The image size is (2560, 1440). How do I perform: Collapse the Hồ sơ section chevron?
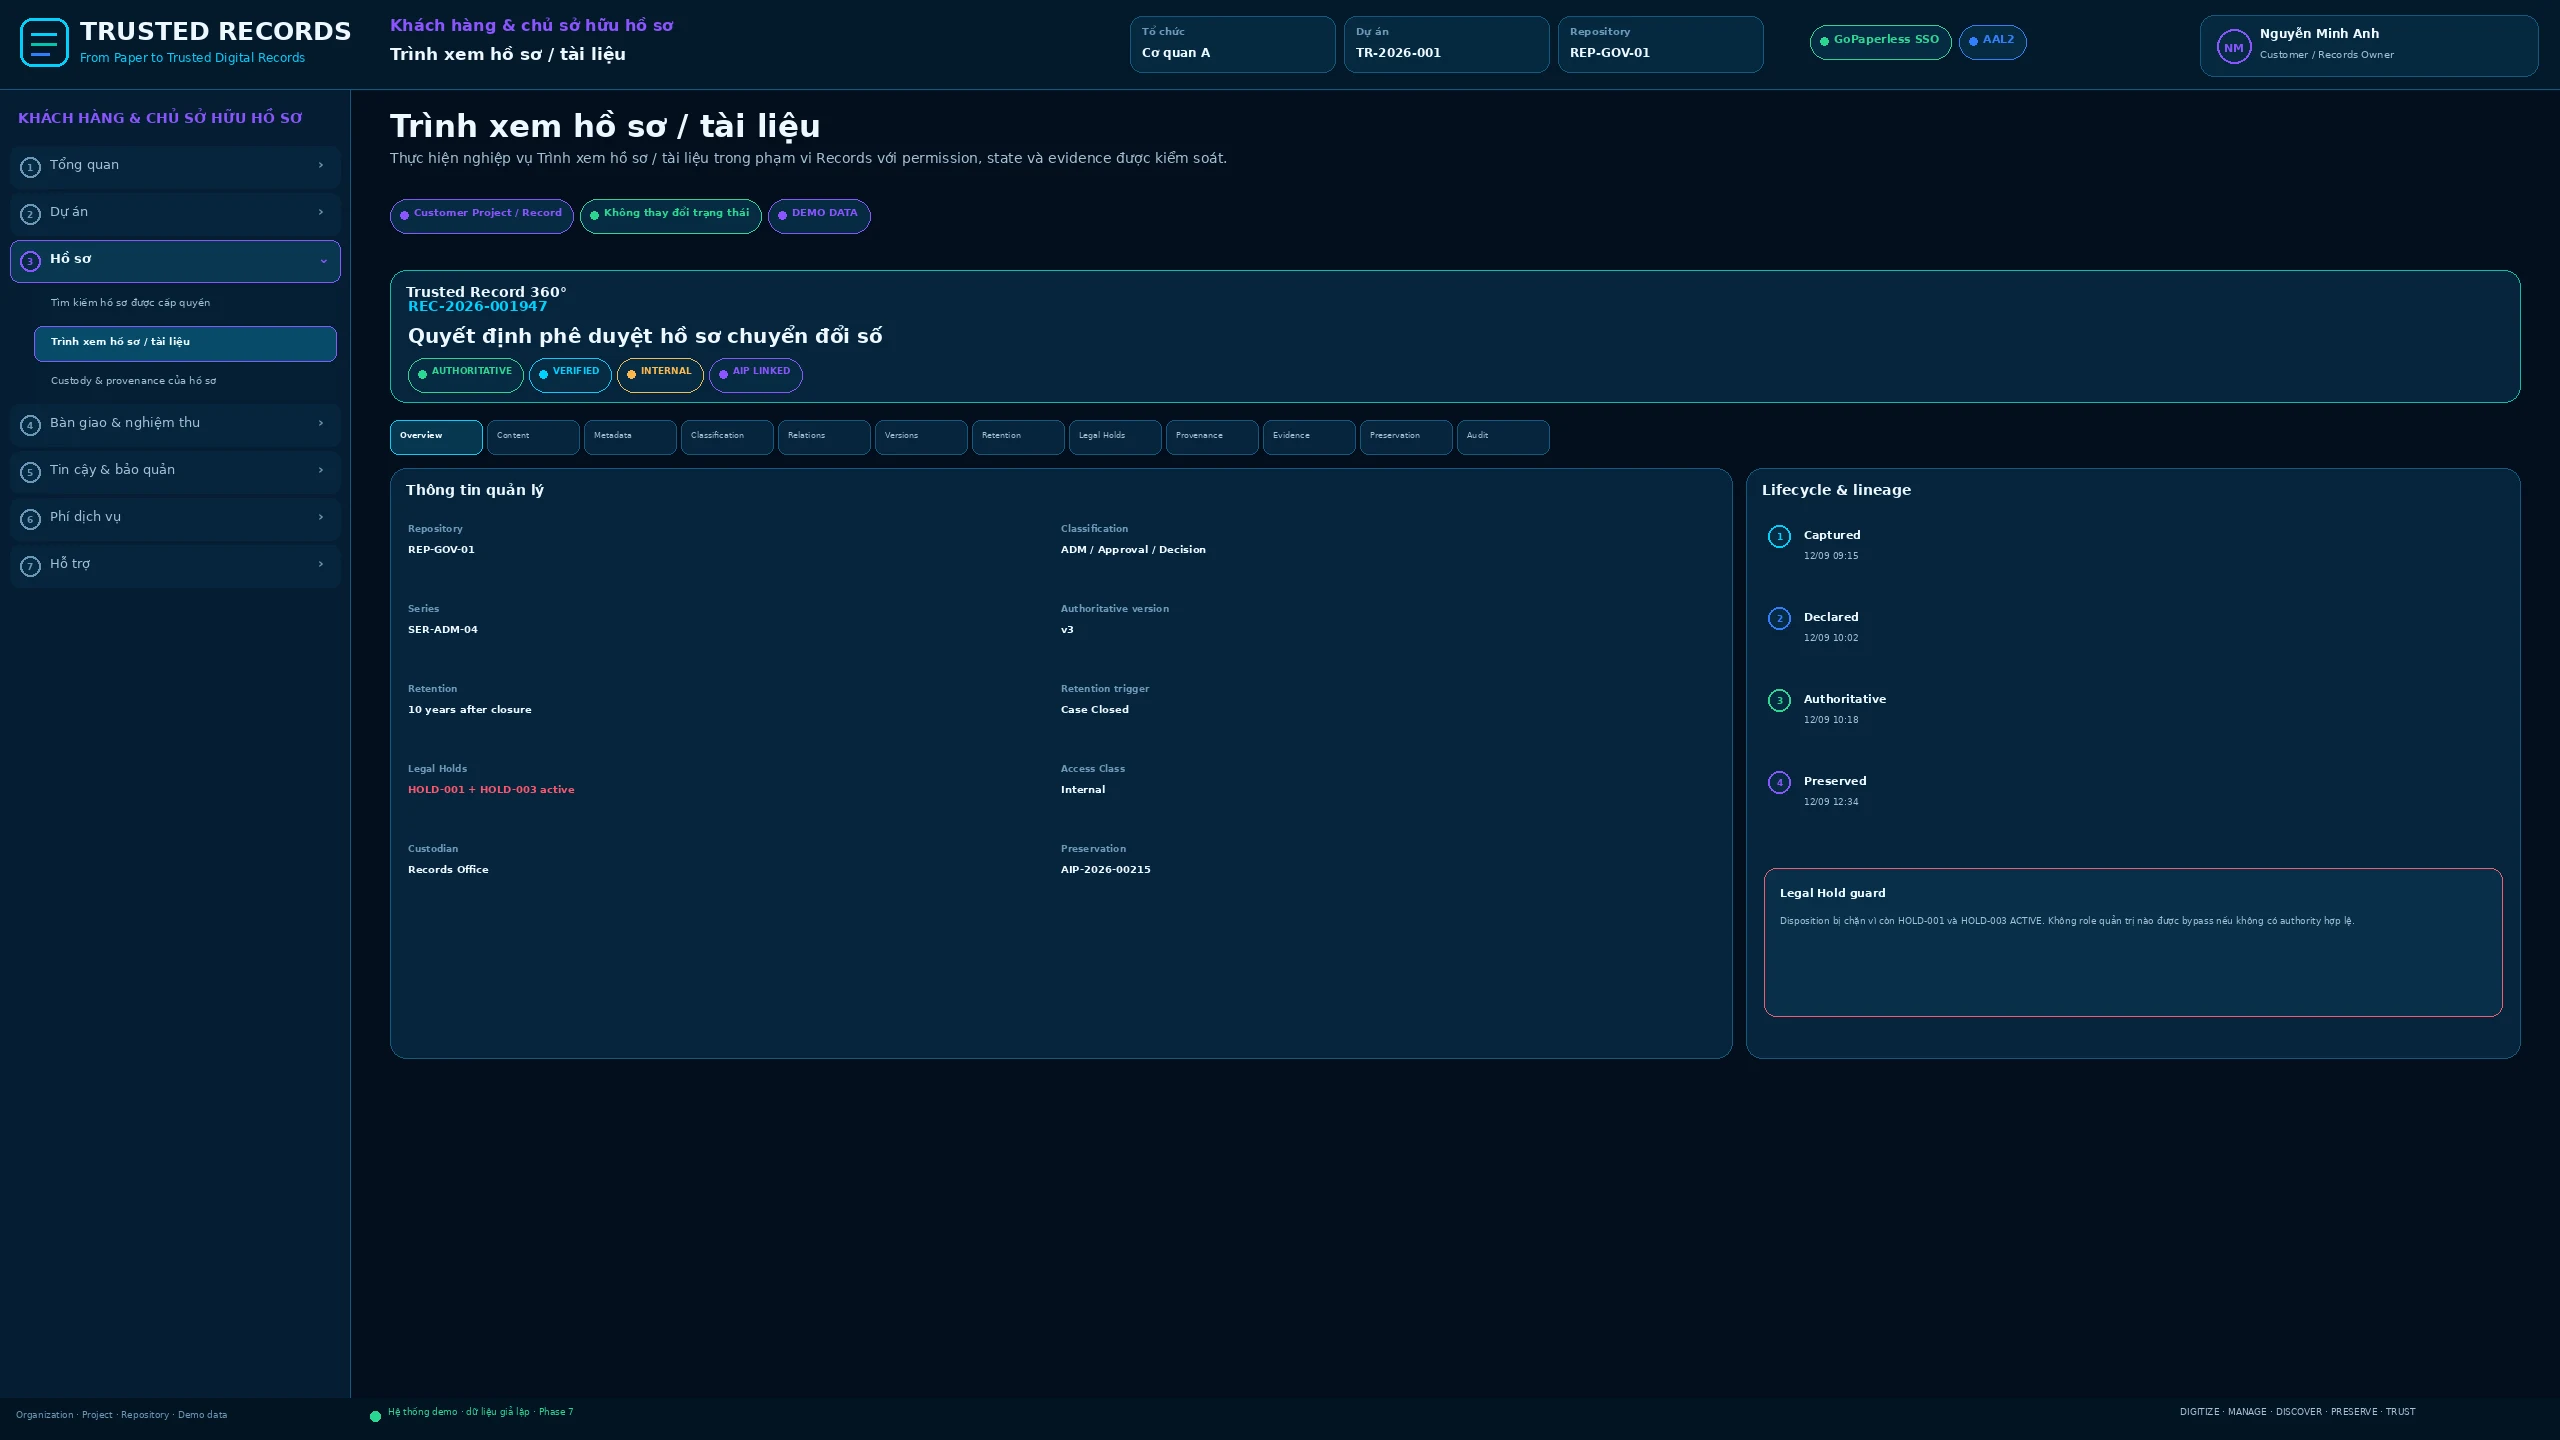(323, 261)
